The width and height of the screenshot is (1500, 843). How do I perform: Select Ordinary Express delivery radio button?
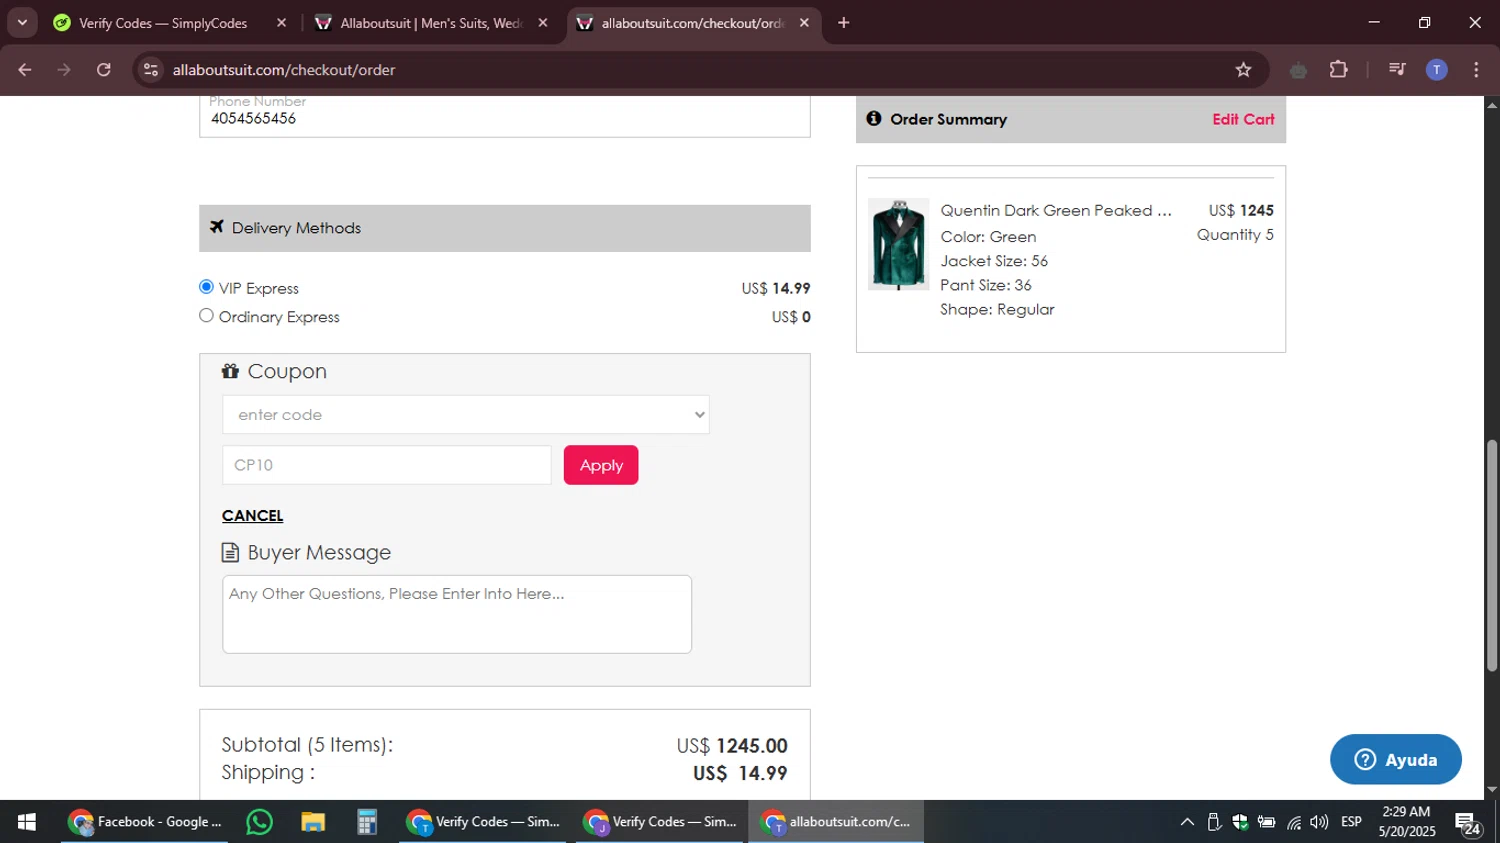click(x=206, y=316)
